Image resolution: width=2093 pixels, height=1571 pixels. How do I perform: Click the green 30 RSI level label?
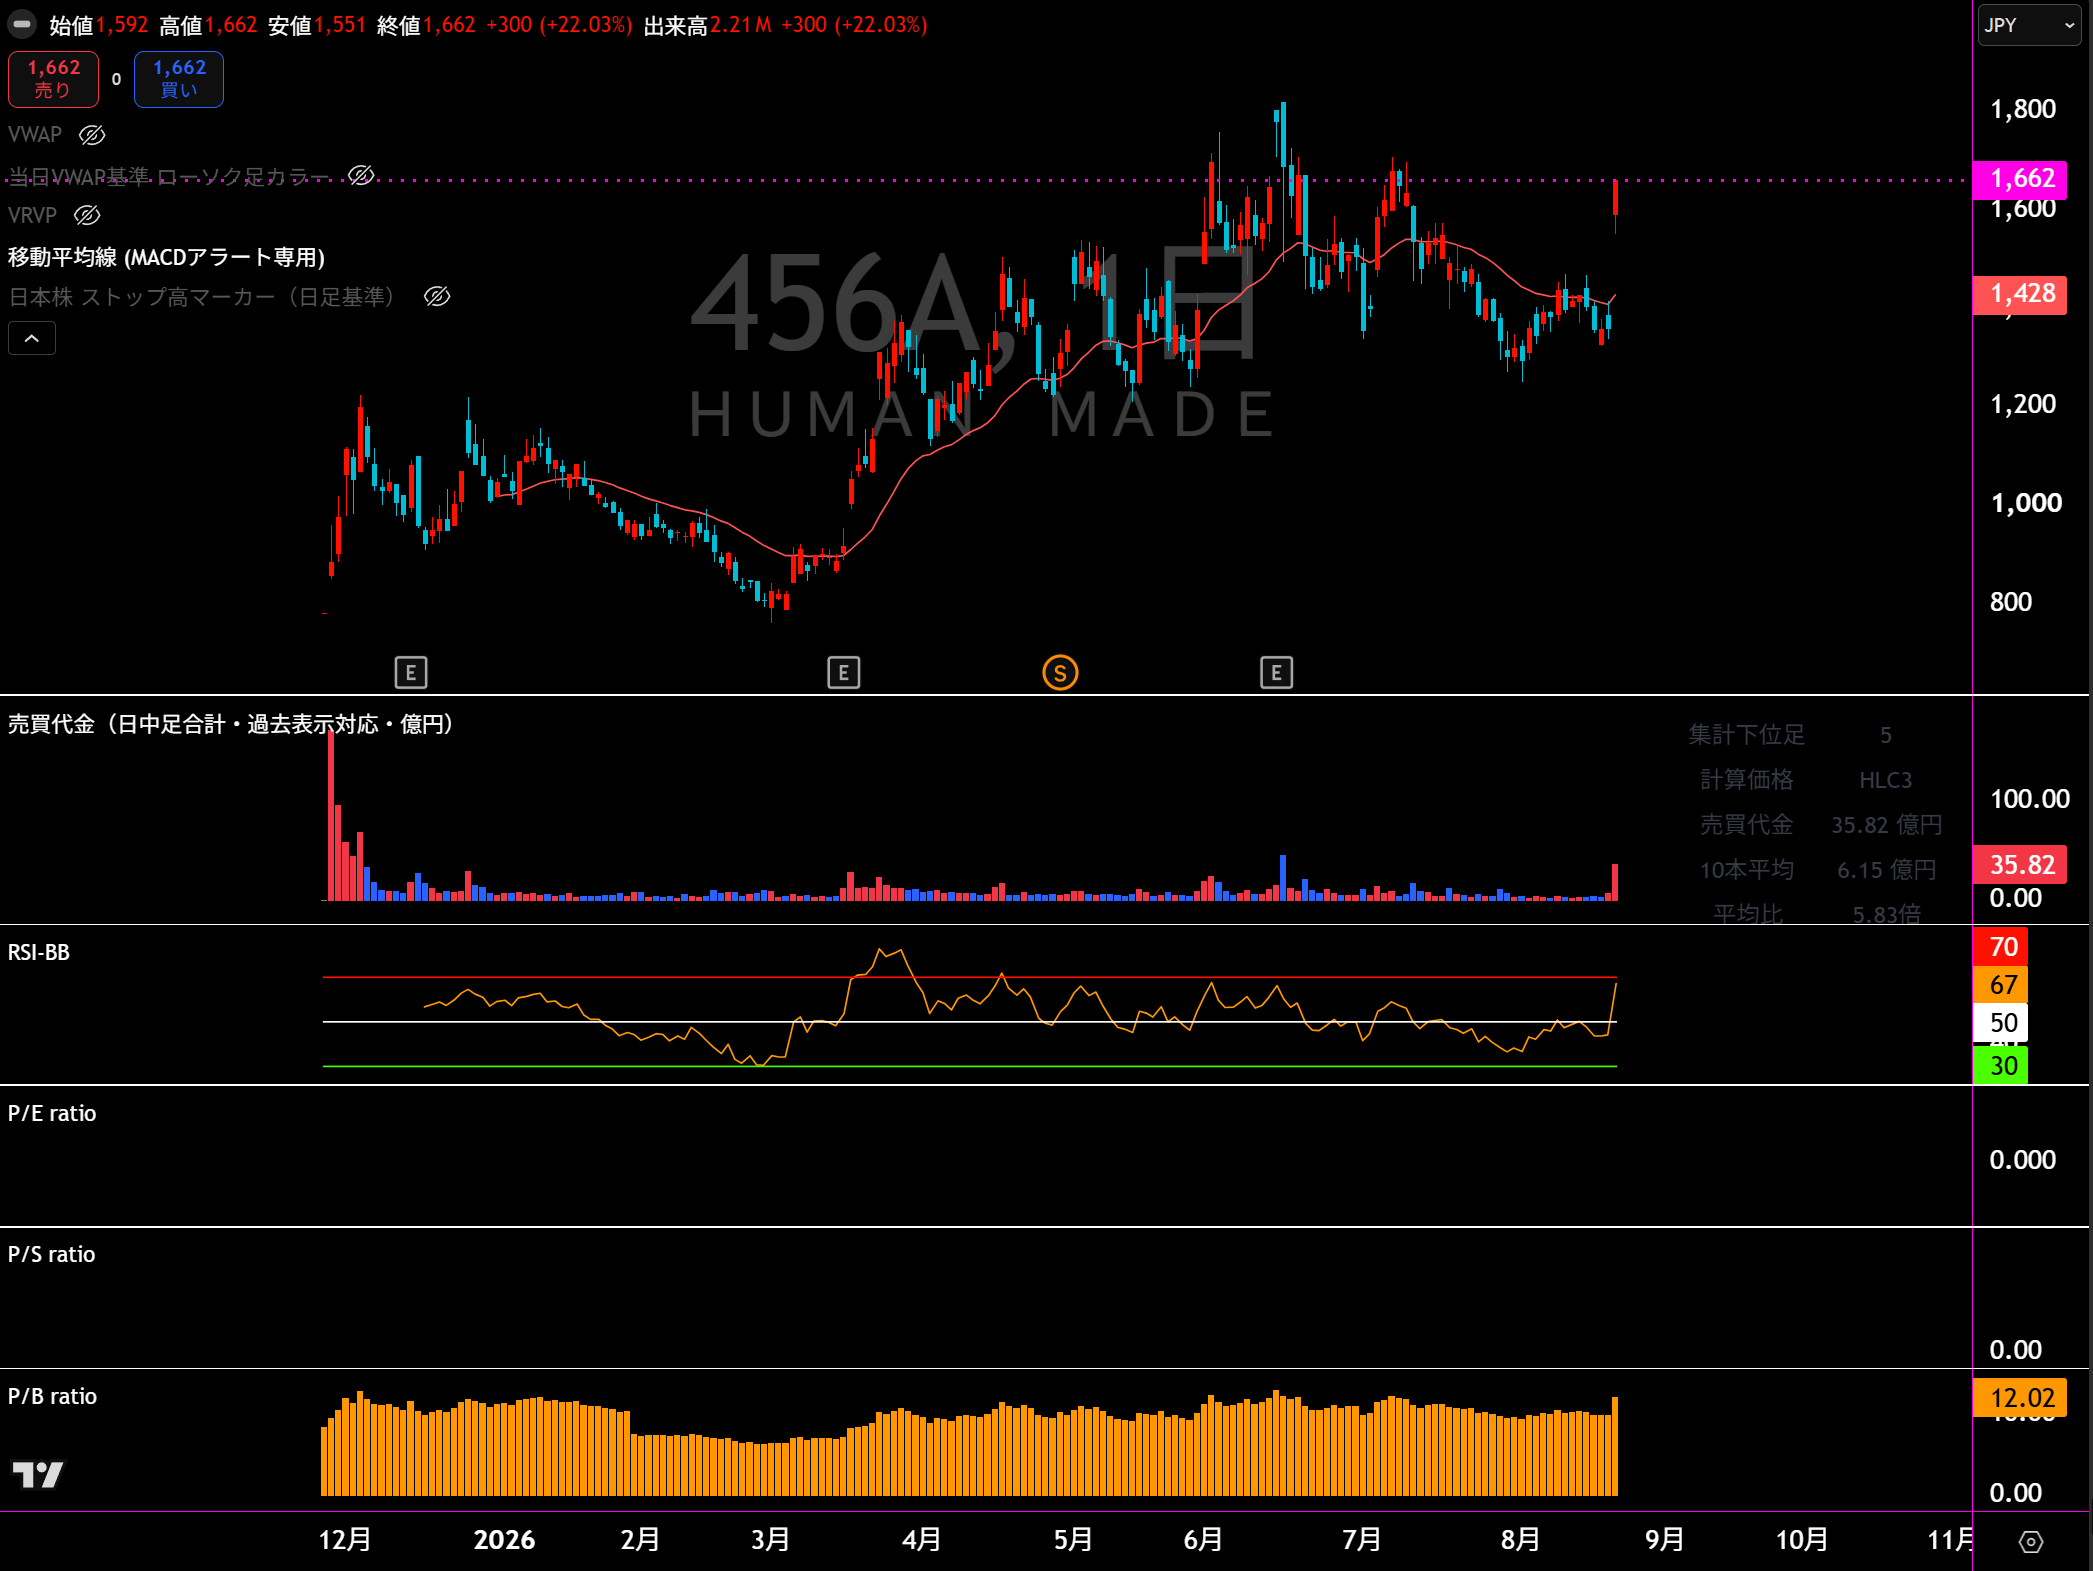pyautogui.click(x=2000, y=1066)
